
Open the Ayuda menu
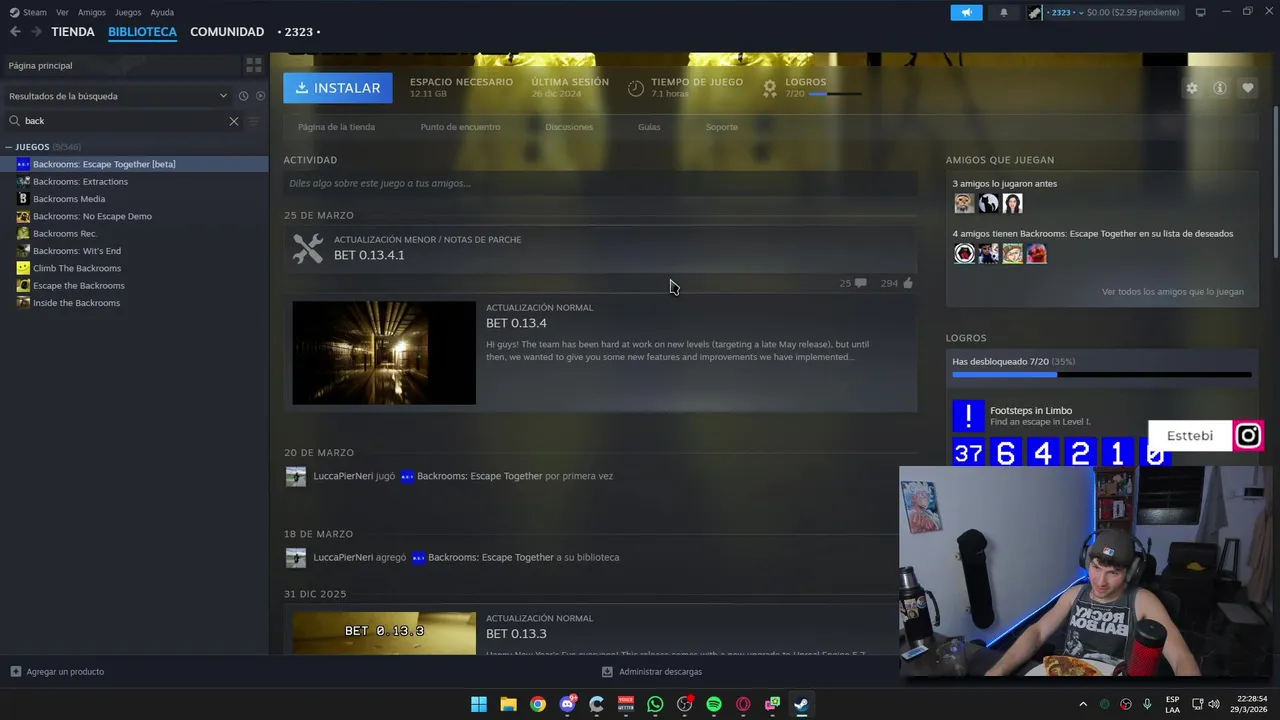(162, 12)
